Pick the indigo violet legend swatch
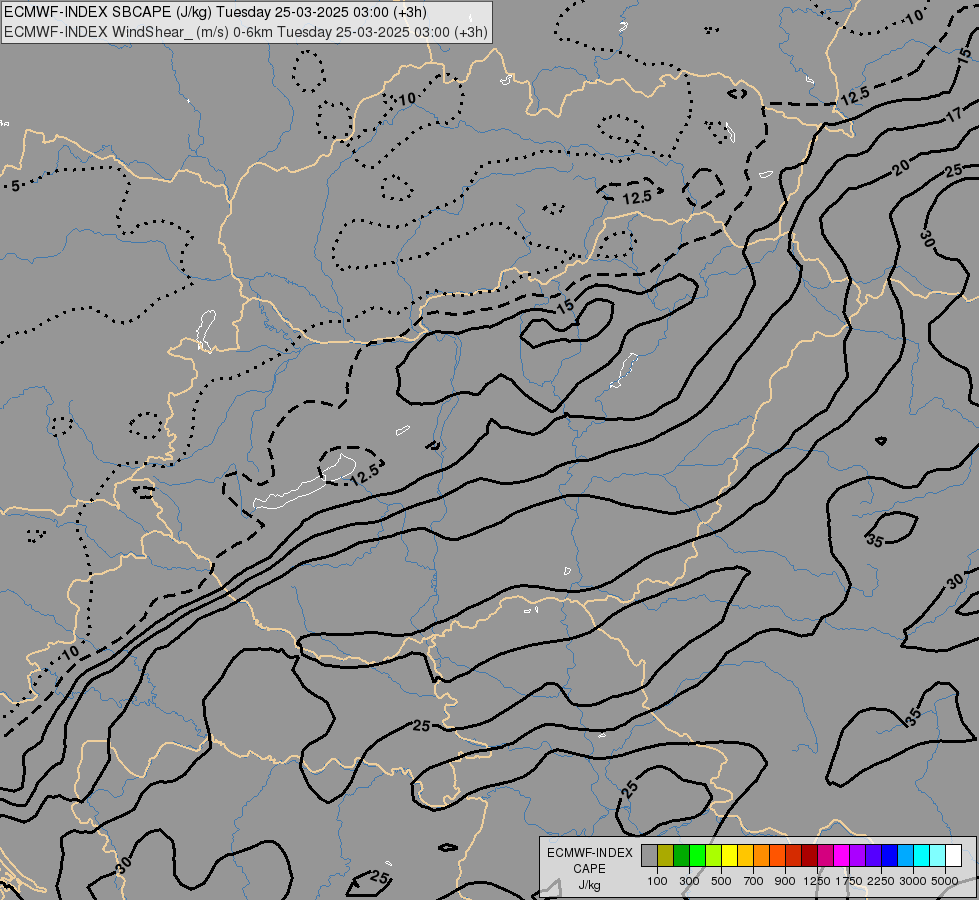This screenshot has width=979, height=900. point(873,856)
